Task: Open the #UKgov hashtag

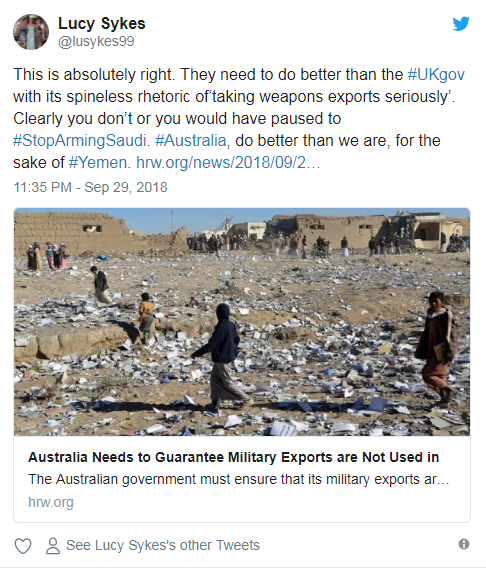Action: (x=436, y=75)
